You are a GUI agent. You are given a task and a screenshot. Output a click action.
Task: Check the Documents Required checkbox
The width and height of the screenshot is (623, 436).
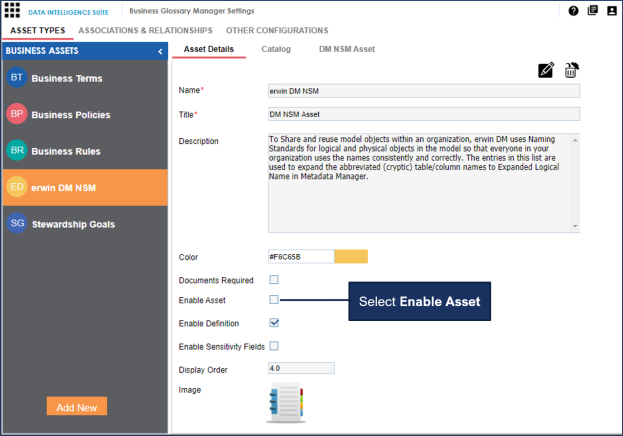click(274, 280)
